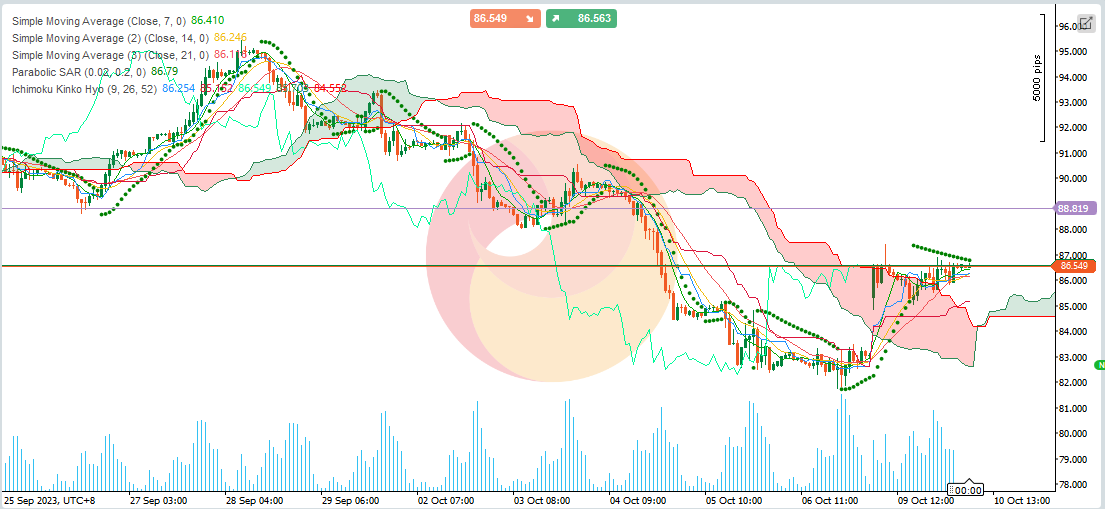Click the 25 Sep 2023, UTC+8 timezone label
1105x509 pixels.
(x=50, y=499)
